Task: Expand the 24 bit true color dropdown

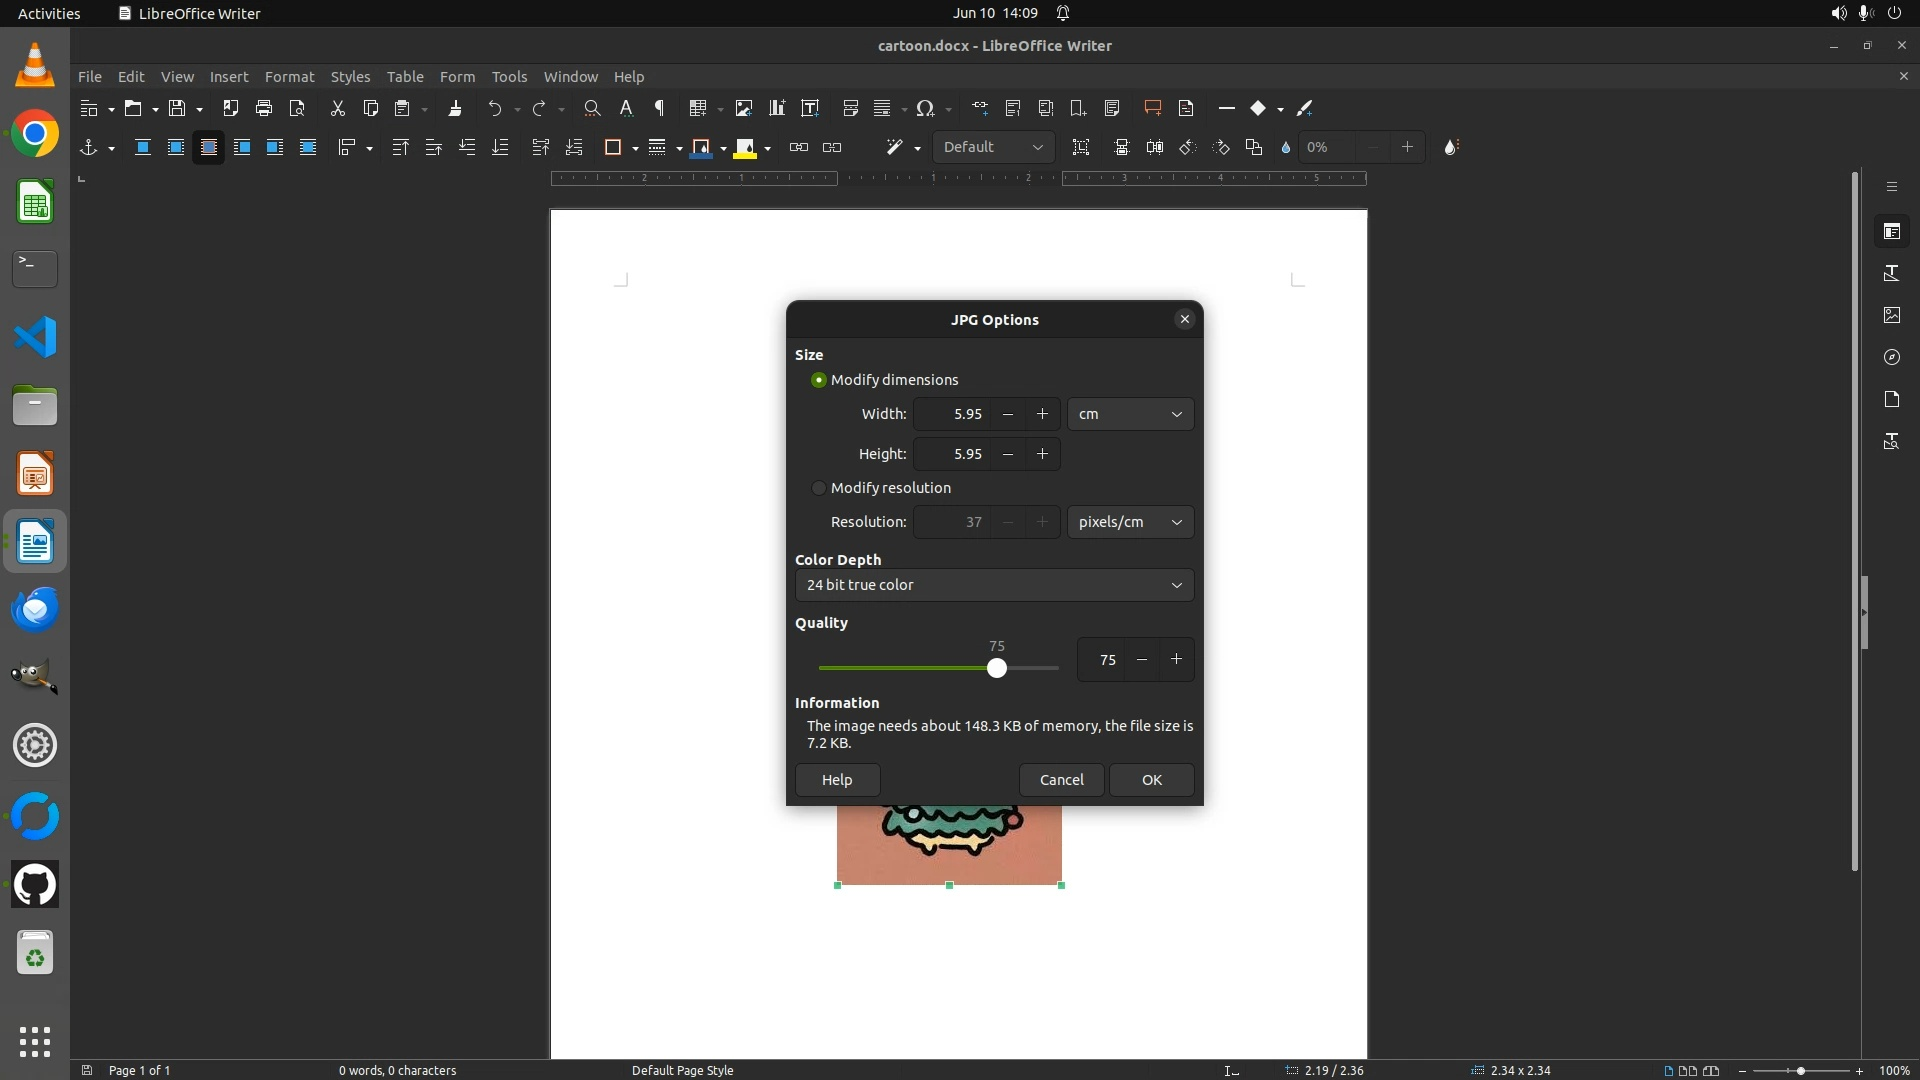Action: (994, 585)
